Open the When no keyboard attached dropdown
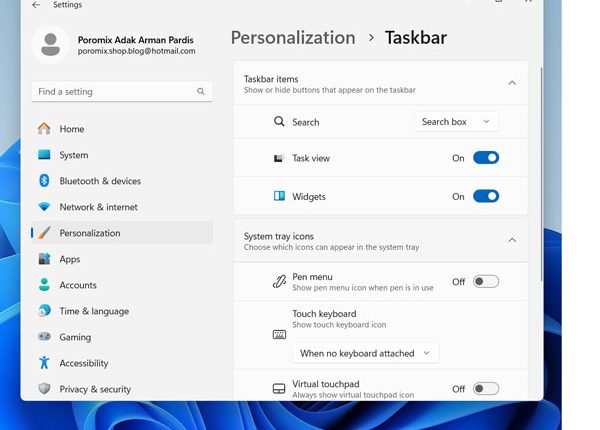This screenshot has height=430, width=600. pos(365,353)
